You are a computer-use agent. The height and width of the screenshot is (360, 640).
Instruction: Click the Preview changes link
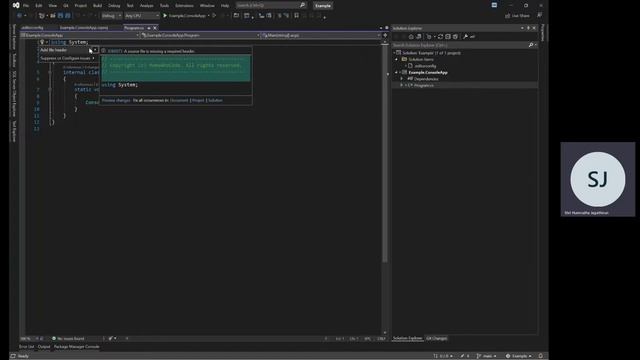point(116,100)
